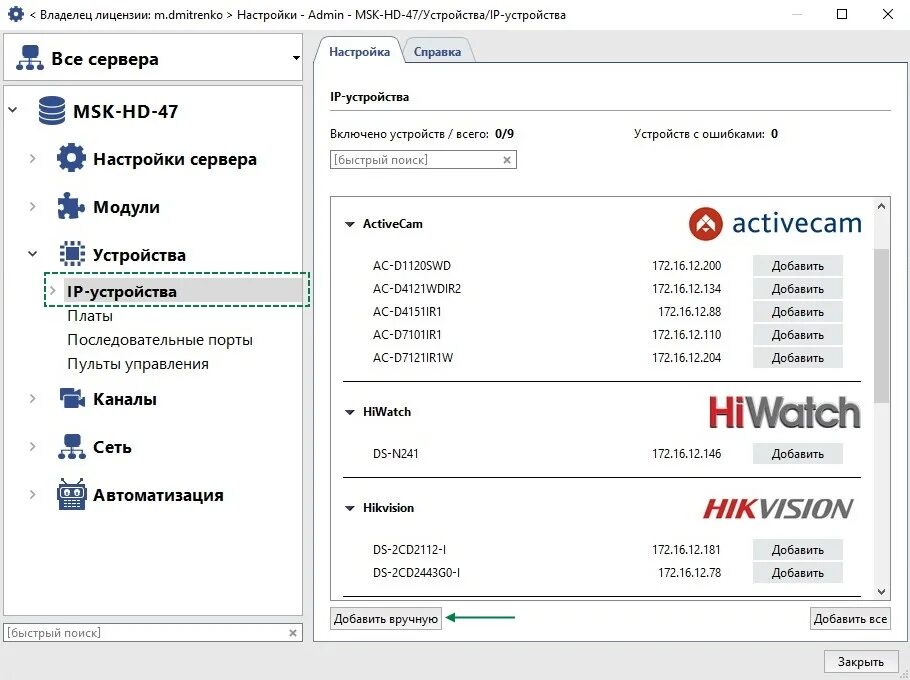
Task: Expand the Сеть tree node
Action: click(x=32, y=446)
